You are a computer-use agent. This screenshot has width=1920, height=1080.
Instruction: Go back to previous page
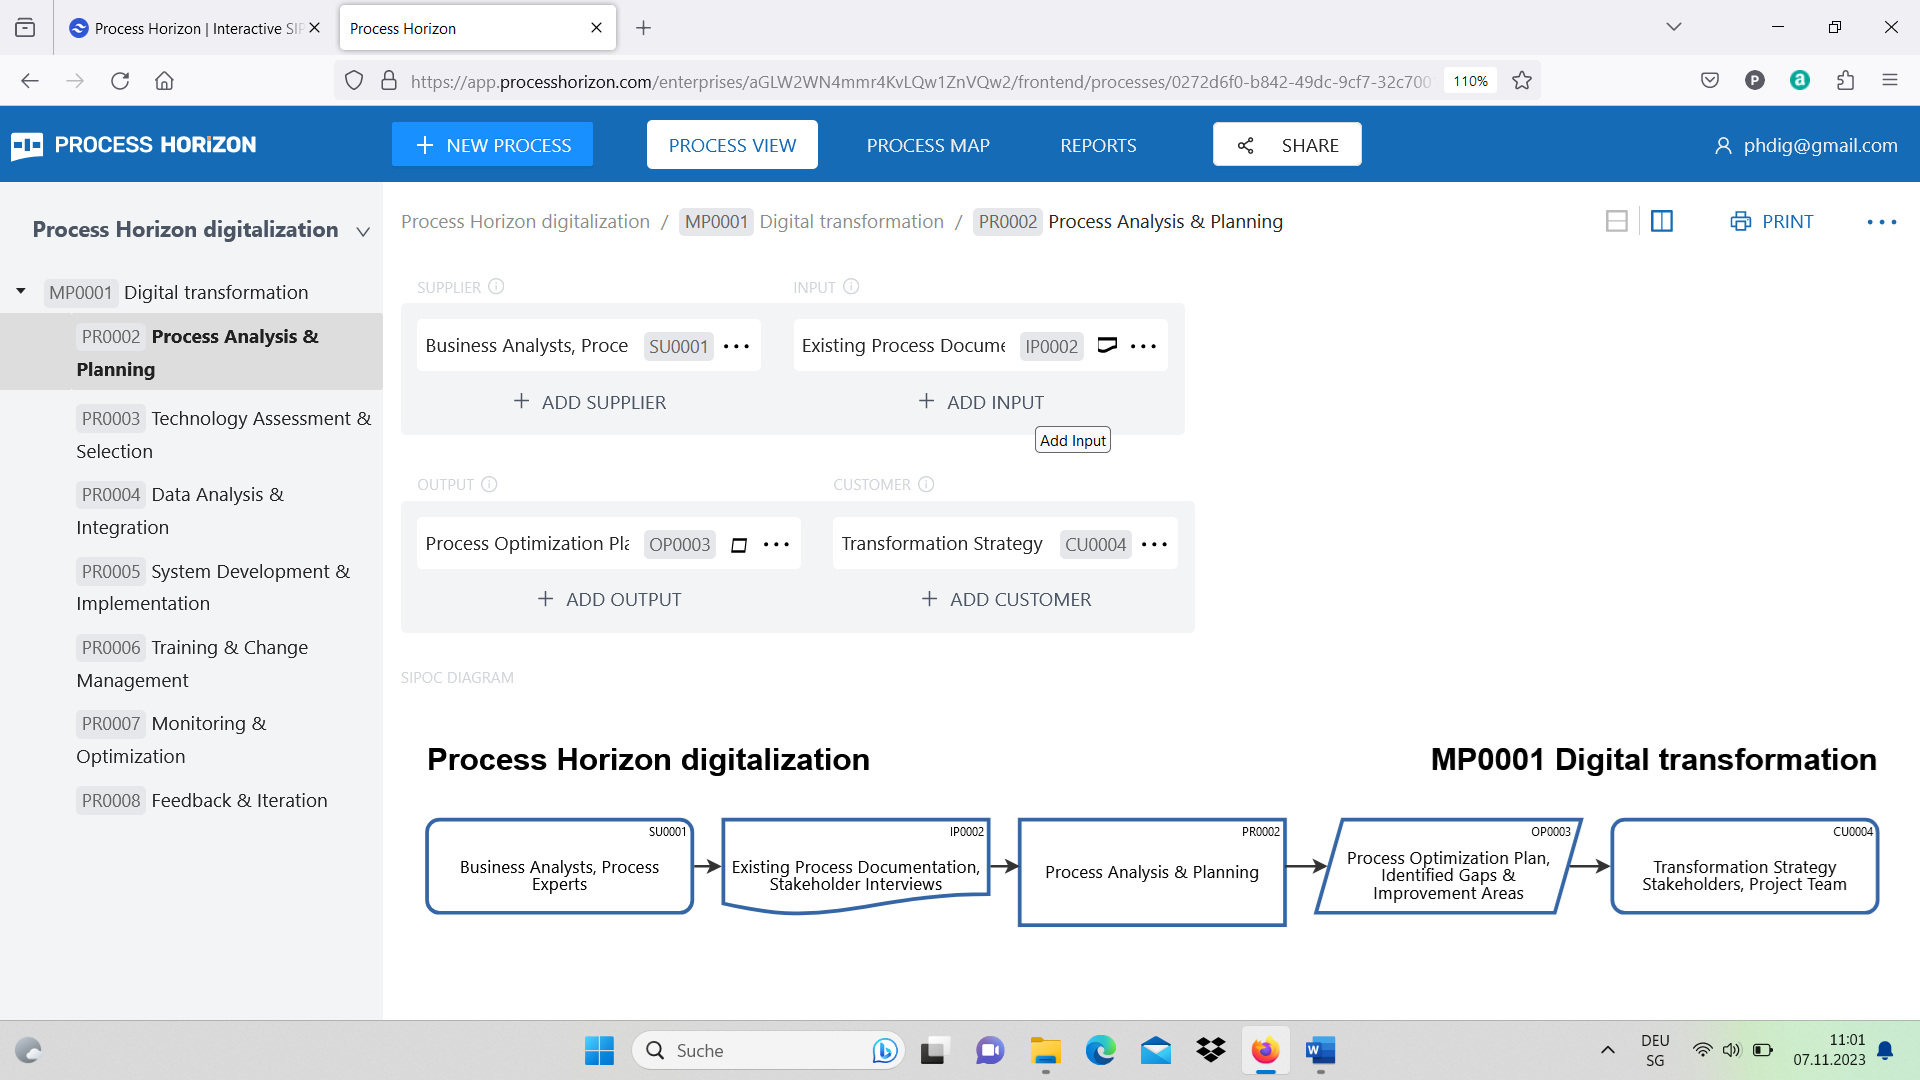coord(30,81)
